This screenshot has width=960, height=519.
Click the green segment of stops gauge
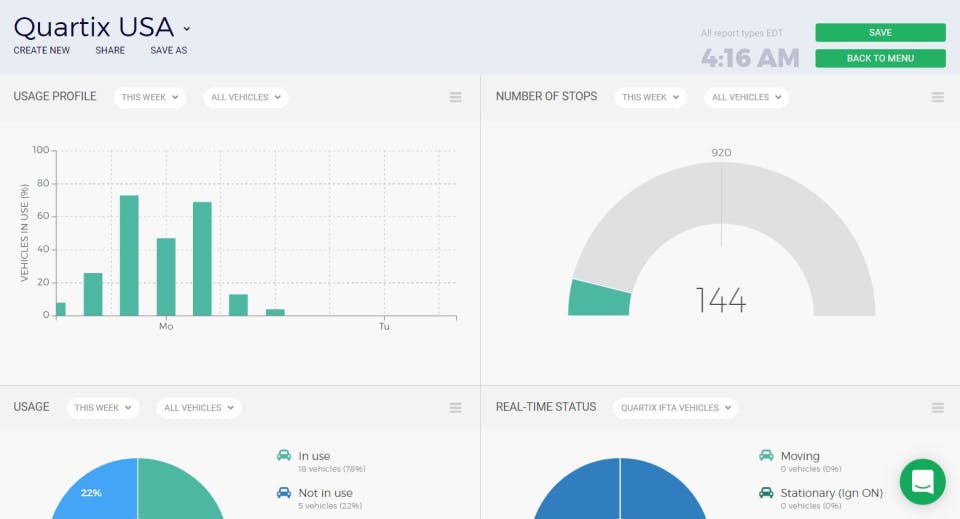point(598,299)
